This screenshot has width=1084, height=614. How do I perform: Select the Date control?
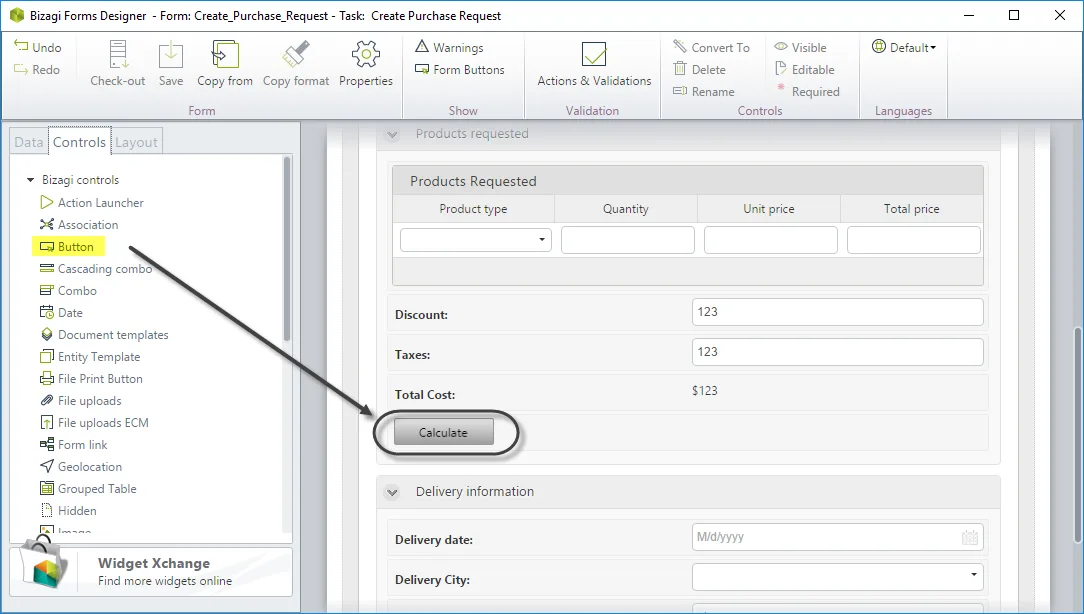point(62,313)
